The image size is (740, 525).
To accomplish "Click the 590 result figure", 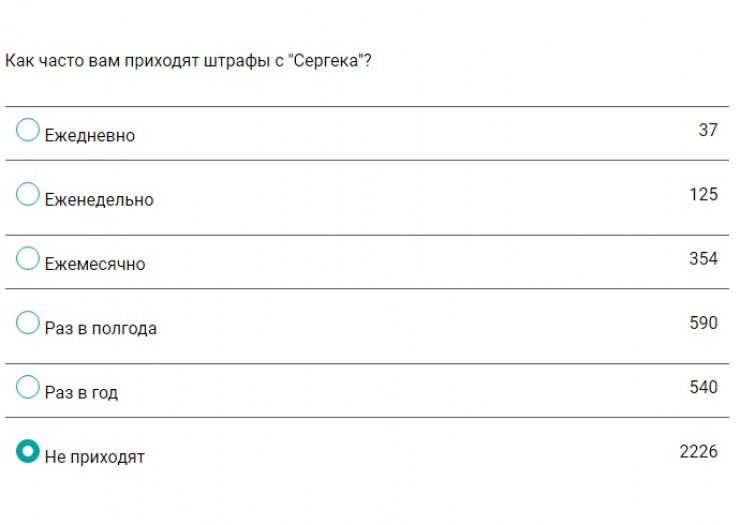I will tap(703, 323).
